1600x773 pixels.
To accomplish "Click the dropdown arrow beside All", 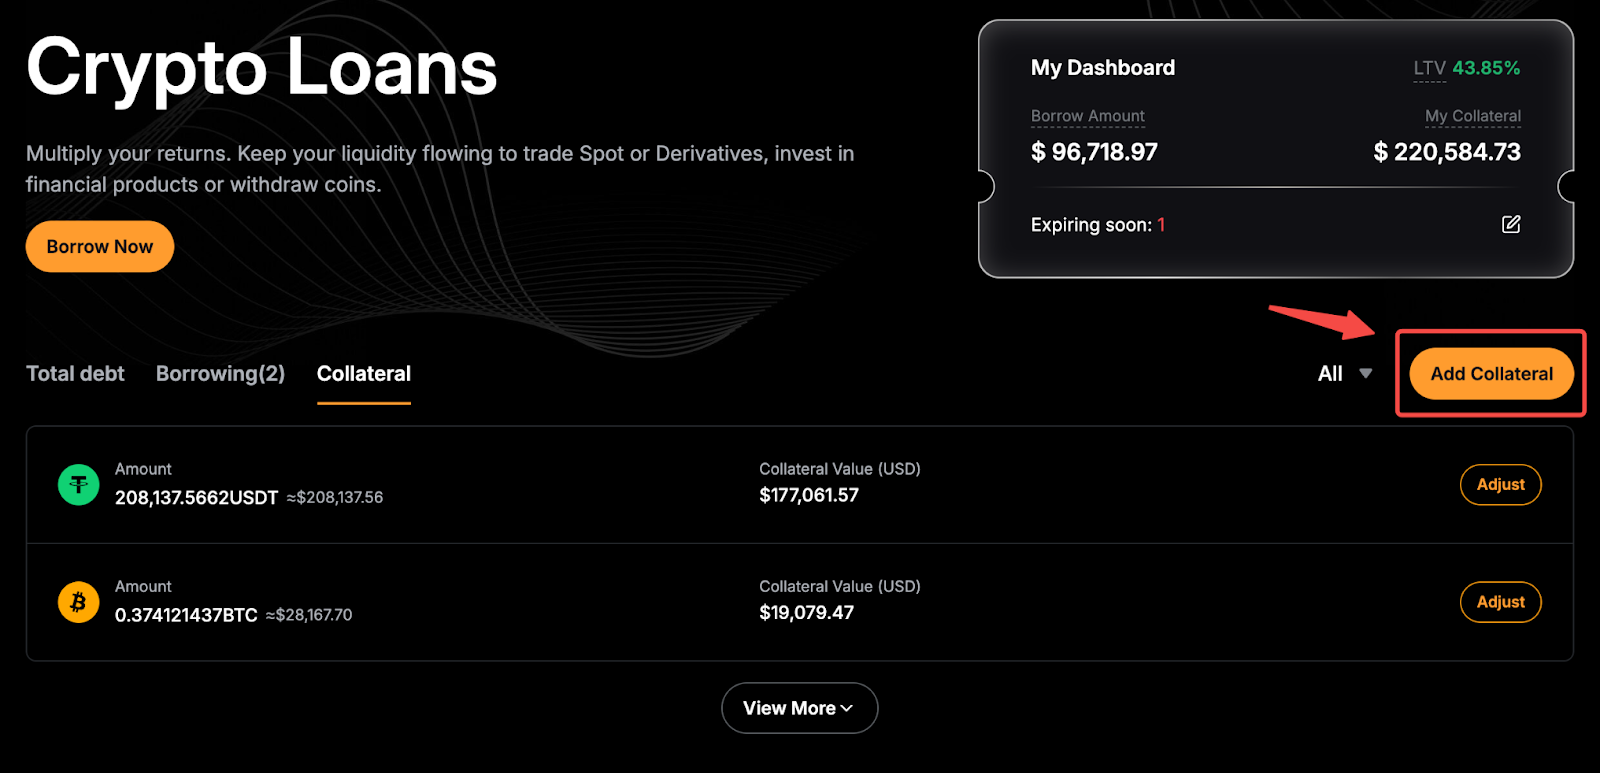I will pyautogui.click(x=1365, y=373).
